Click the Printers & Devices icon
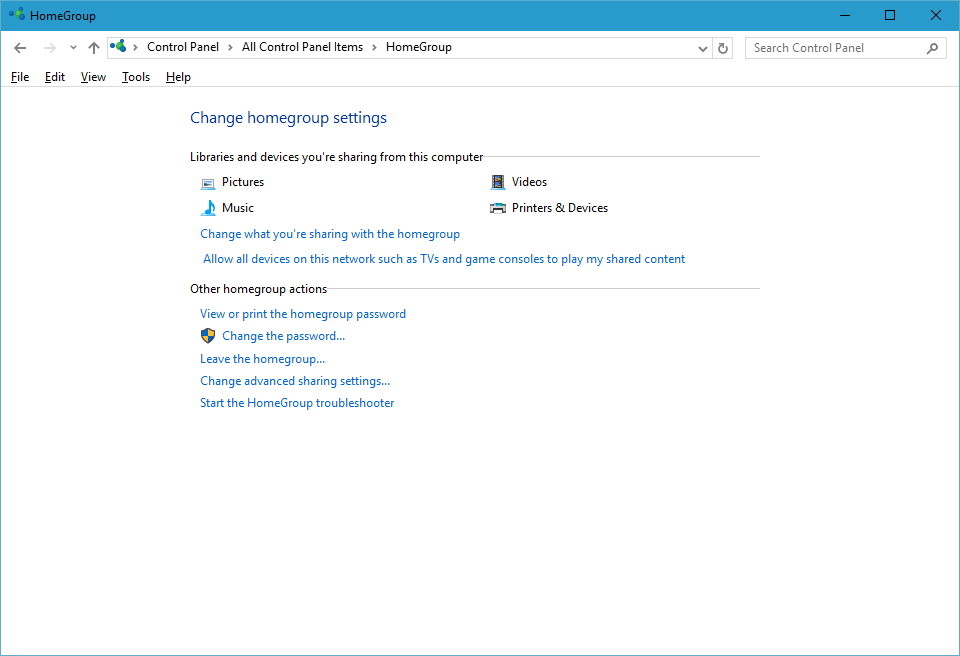The height and width of the screenshot is (656, 960). [497, 207]
